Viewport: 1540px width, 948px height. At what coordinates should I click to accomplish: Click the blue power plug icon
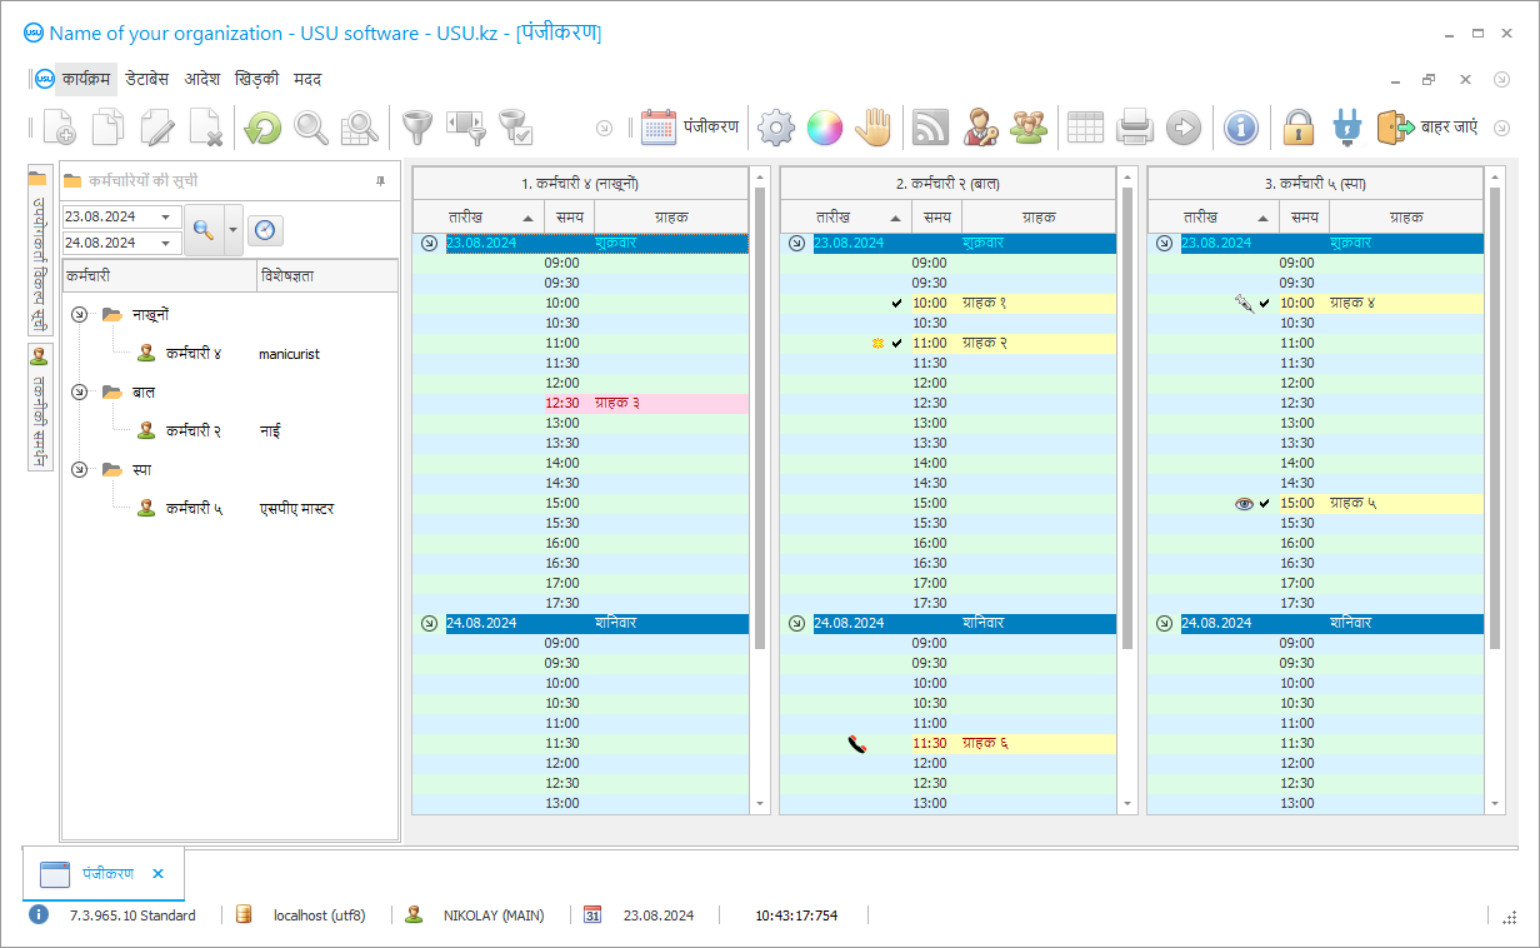[x=1347, y=128]
